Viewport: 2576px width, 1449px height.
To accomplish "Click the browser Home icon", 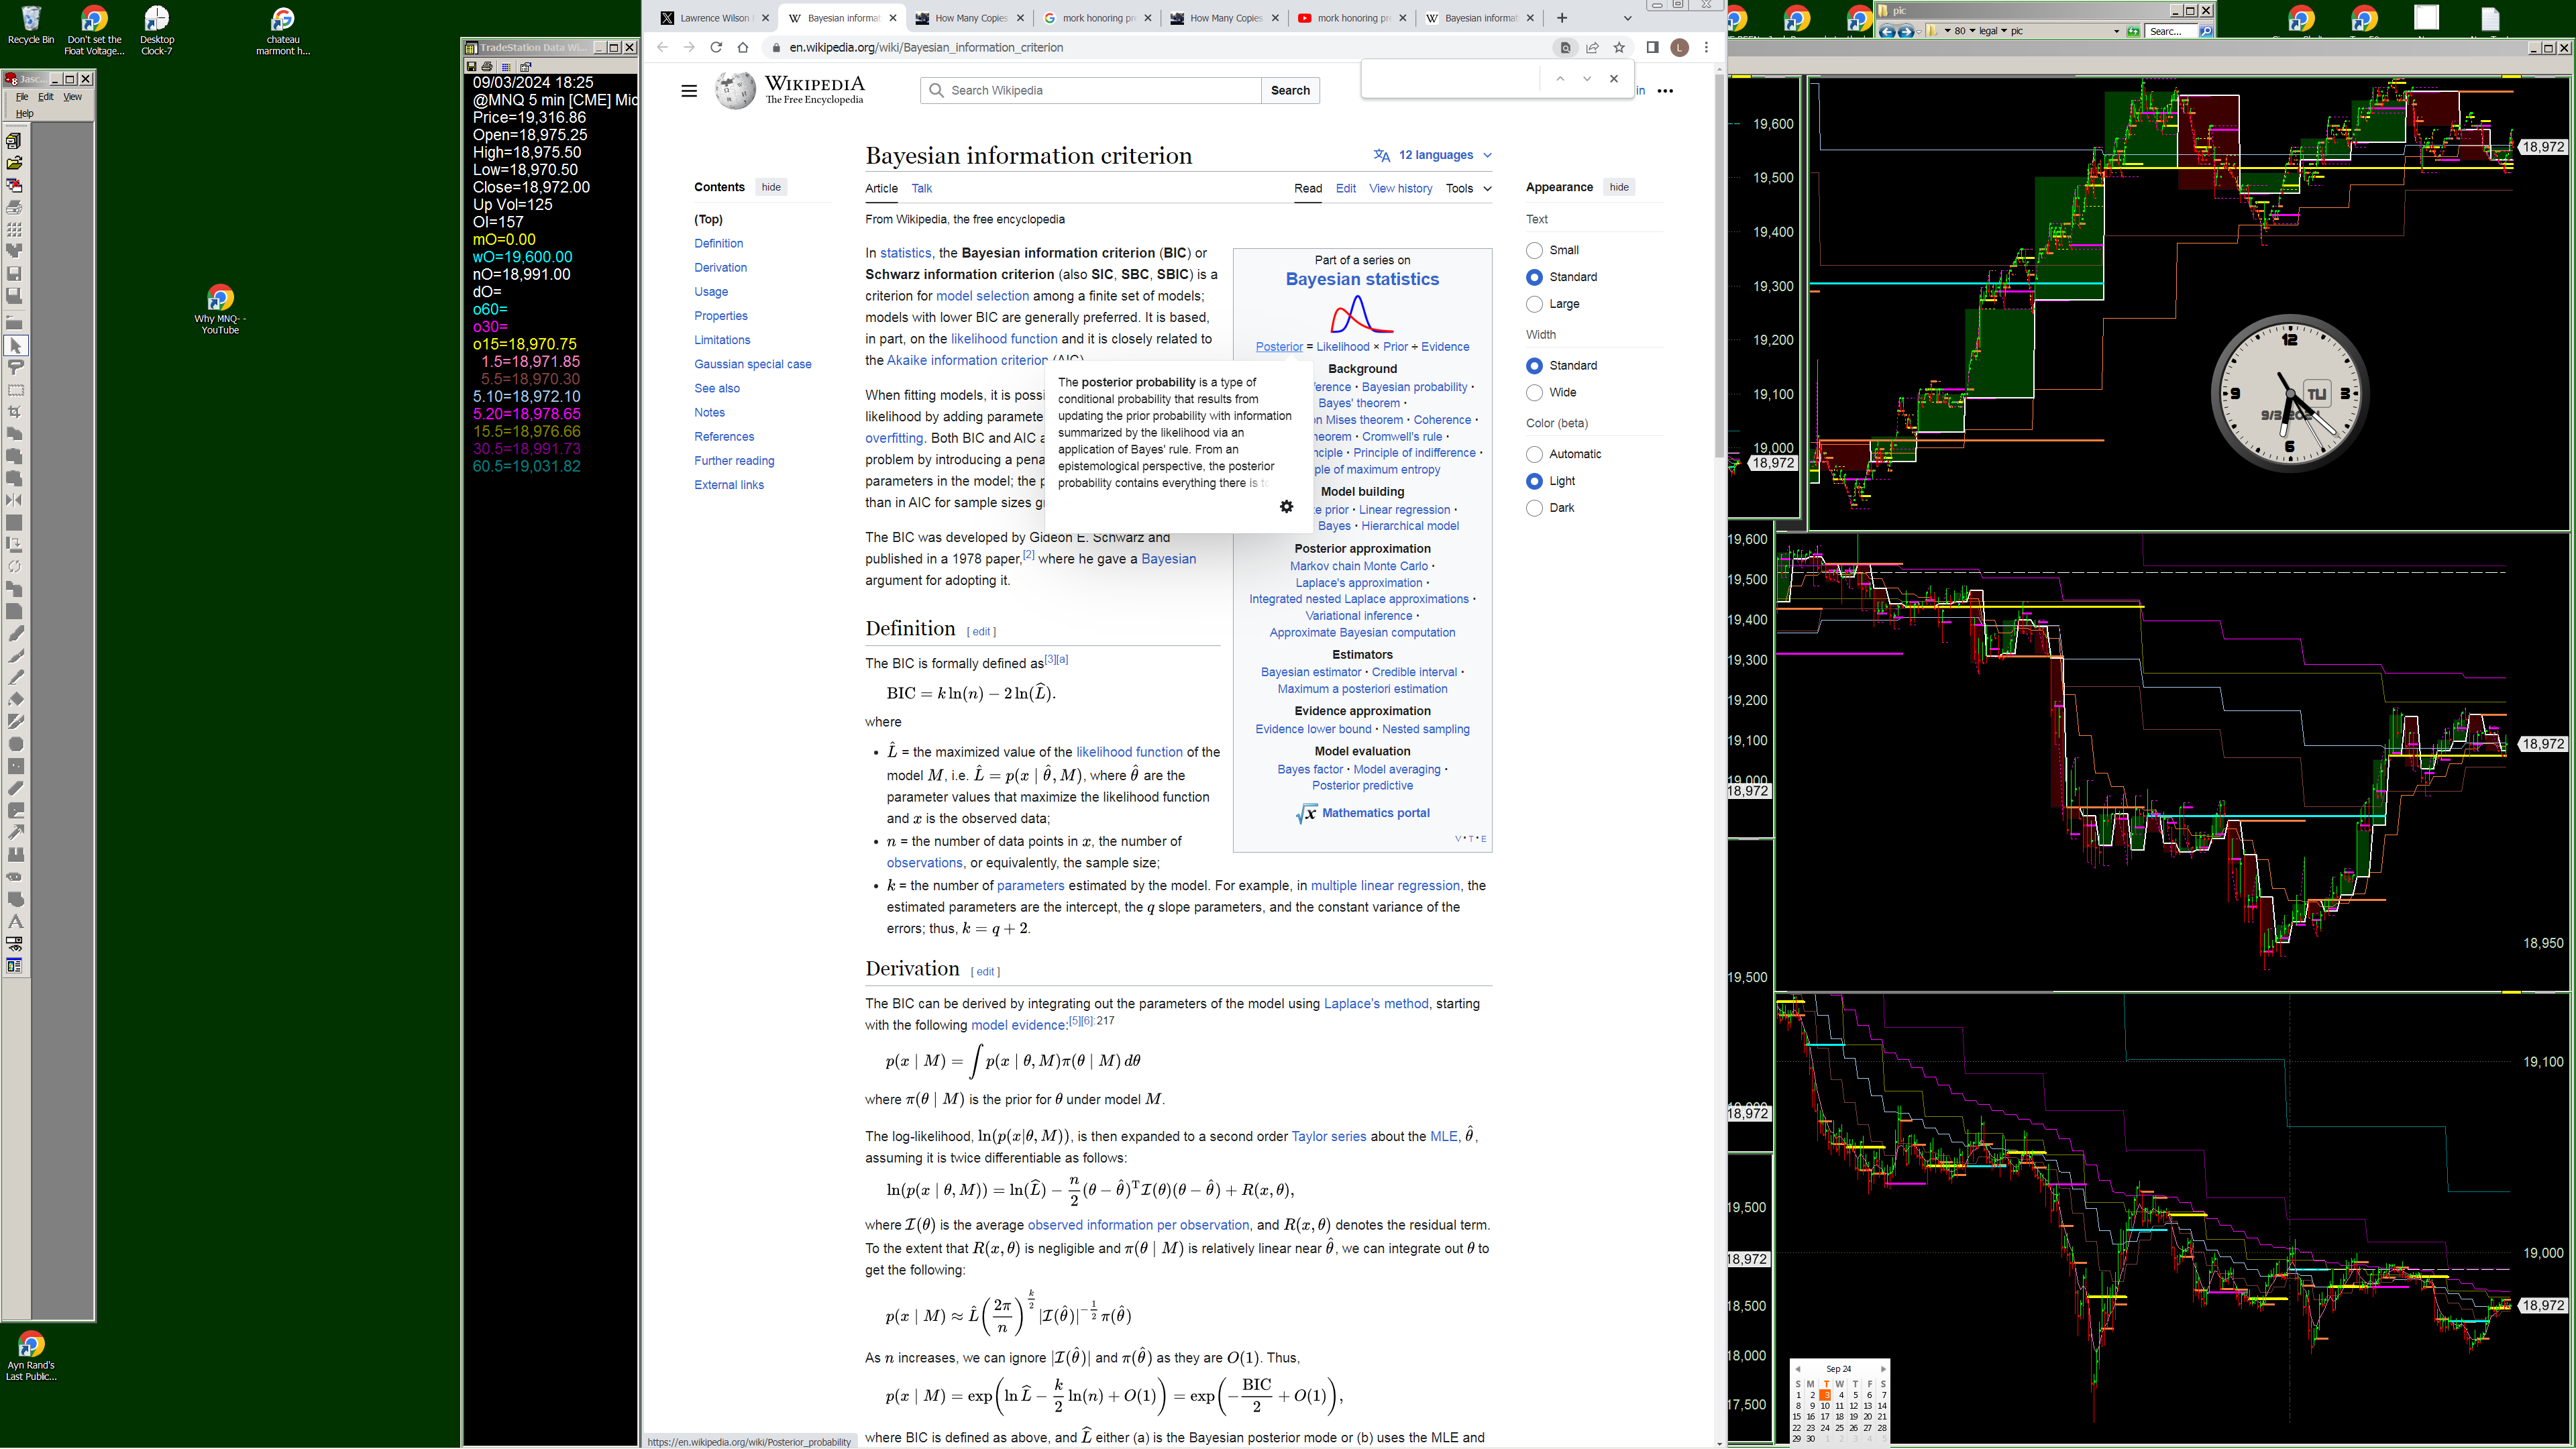I will pos(742,47).
